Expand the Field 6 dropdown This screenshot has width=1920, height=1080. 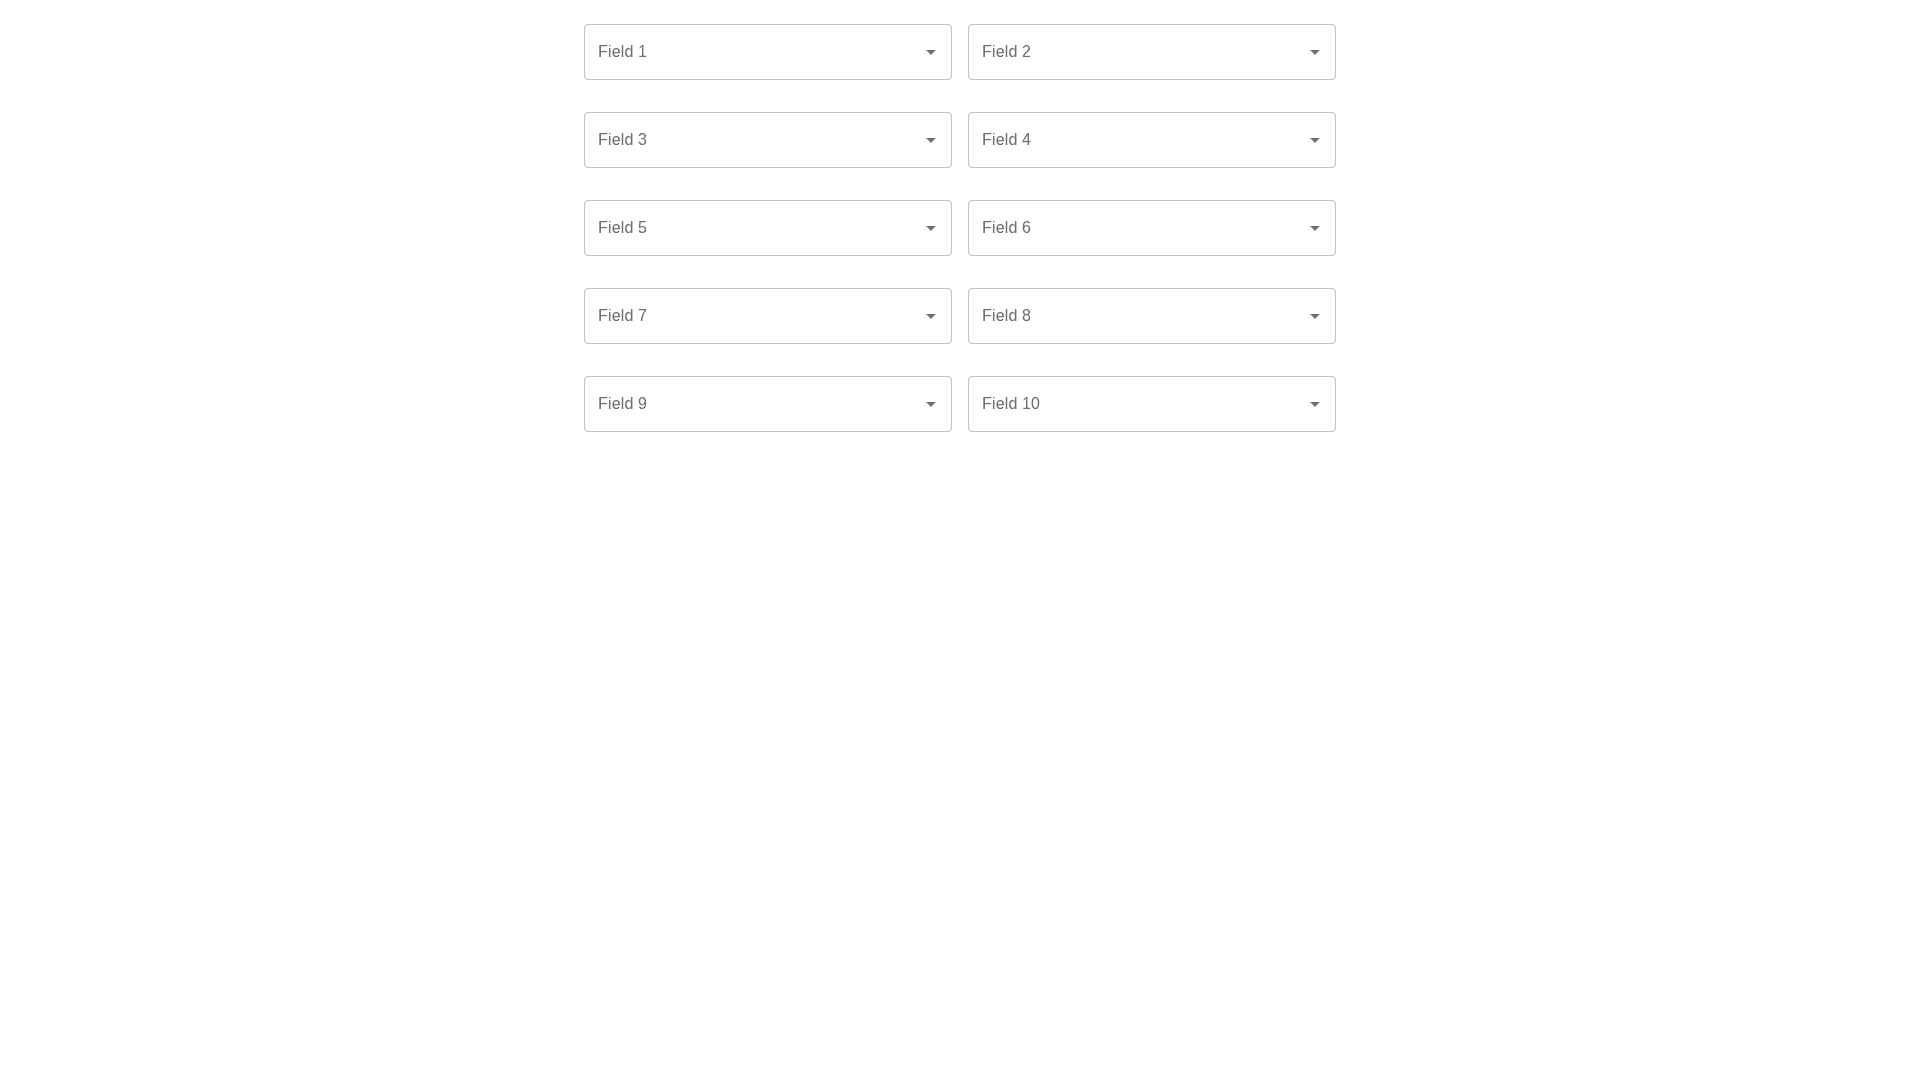coord(1151,228)
